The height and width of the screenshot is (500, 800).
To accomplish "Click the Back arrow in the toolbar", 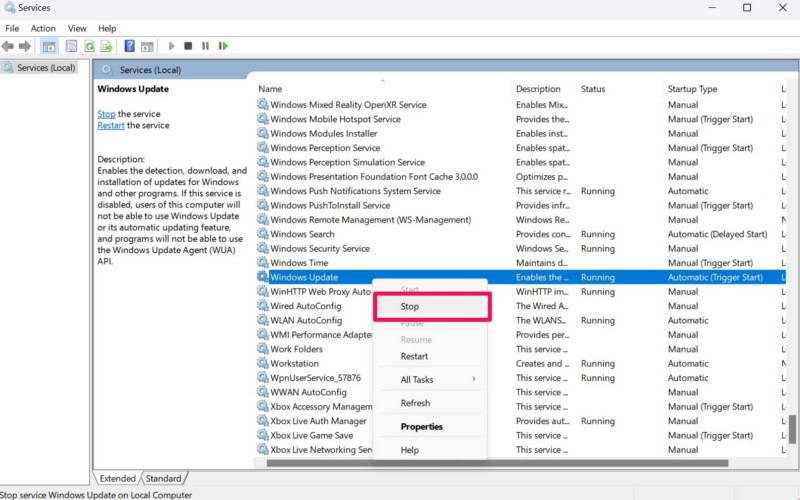I will (x=8, y=46).
